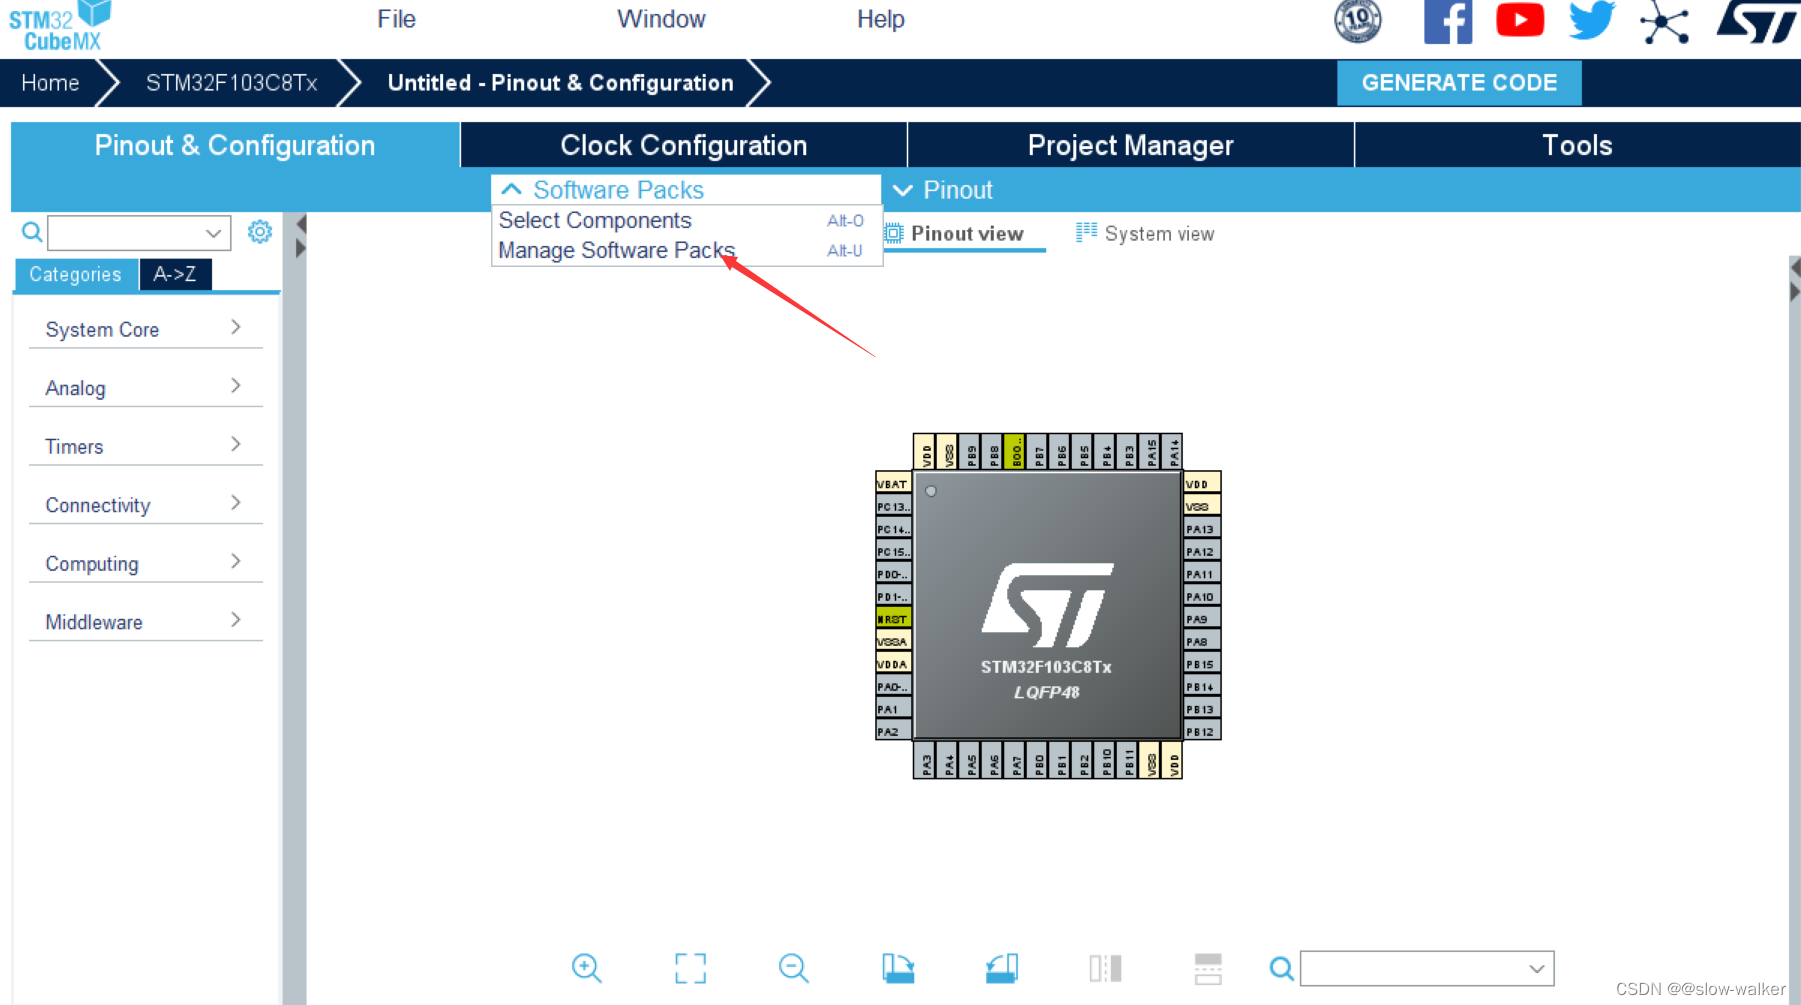Open the Facebook page link
Viewport: 1801px width, 1005px height.
(x=1448, y=20)
